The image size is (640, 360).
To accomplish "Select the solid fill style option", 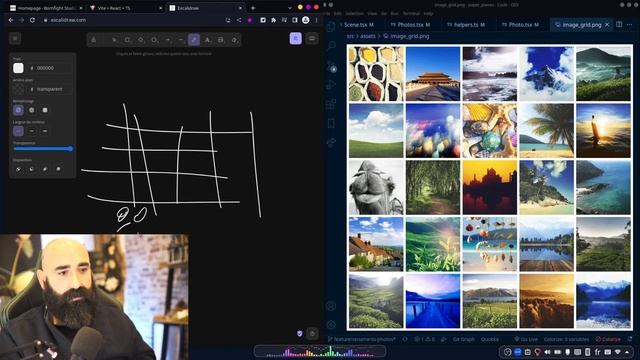I will click(45, 110).
